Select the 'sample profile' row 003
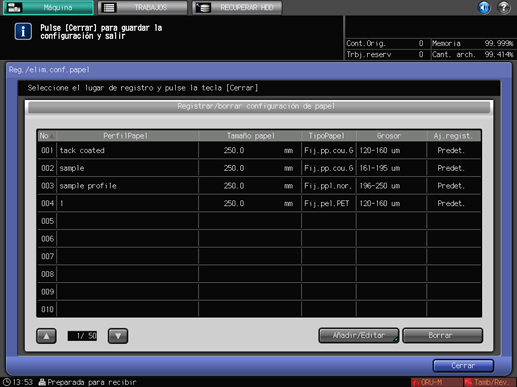Viewport: 517px width, 387px height. click(259, 186)
